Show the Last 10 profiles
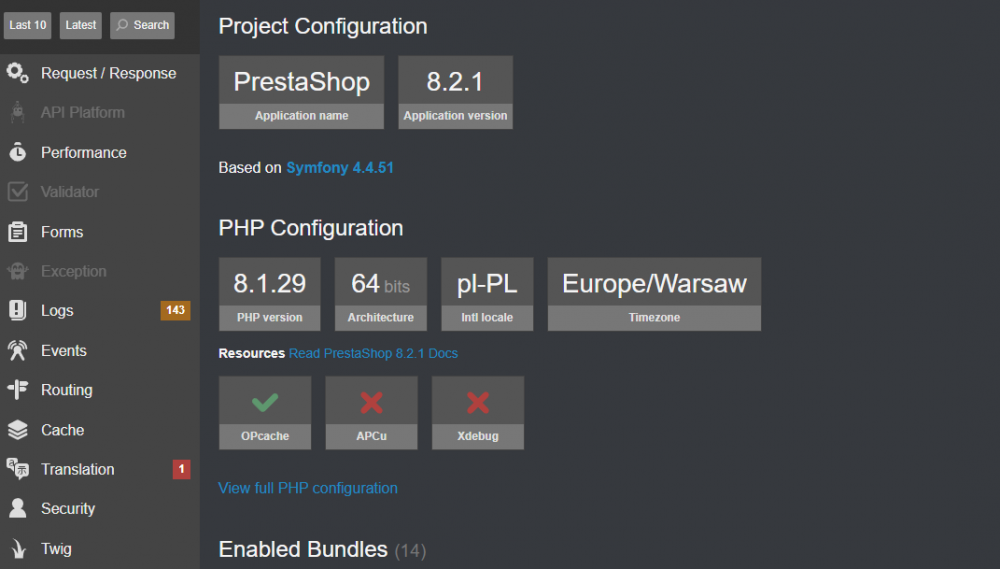1000x569 pixels. click(27, 26)
